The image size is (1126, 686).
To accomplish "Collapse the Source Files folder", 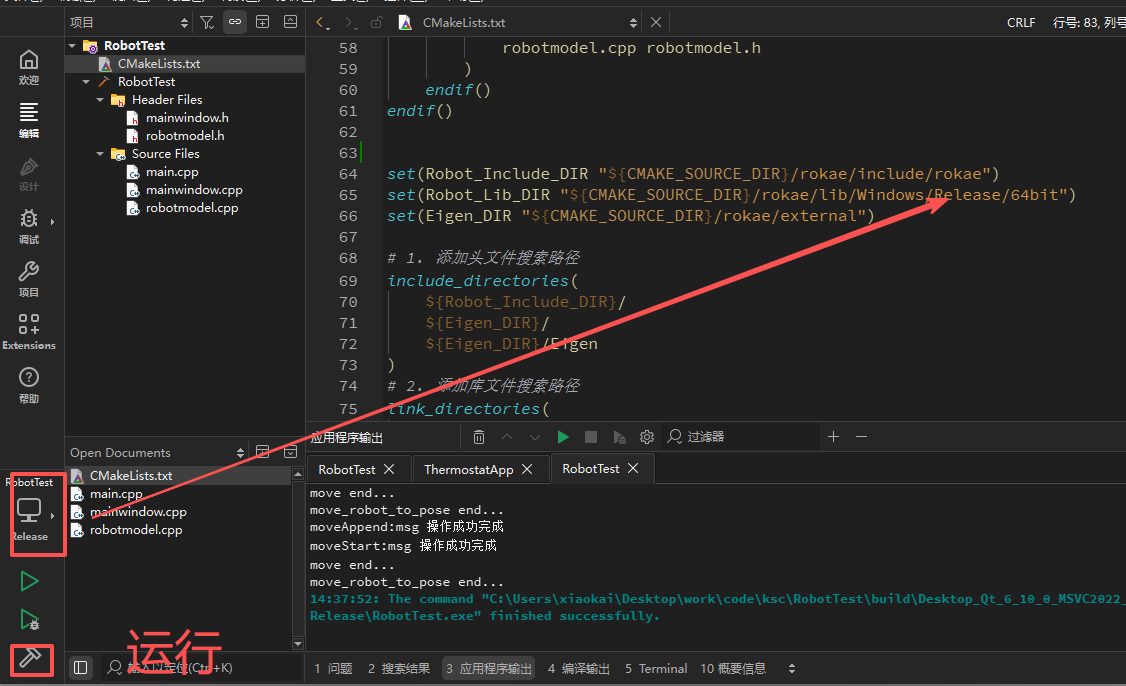I will coord(101,154).
